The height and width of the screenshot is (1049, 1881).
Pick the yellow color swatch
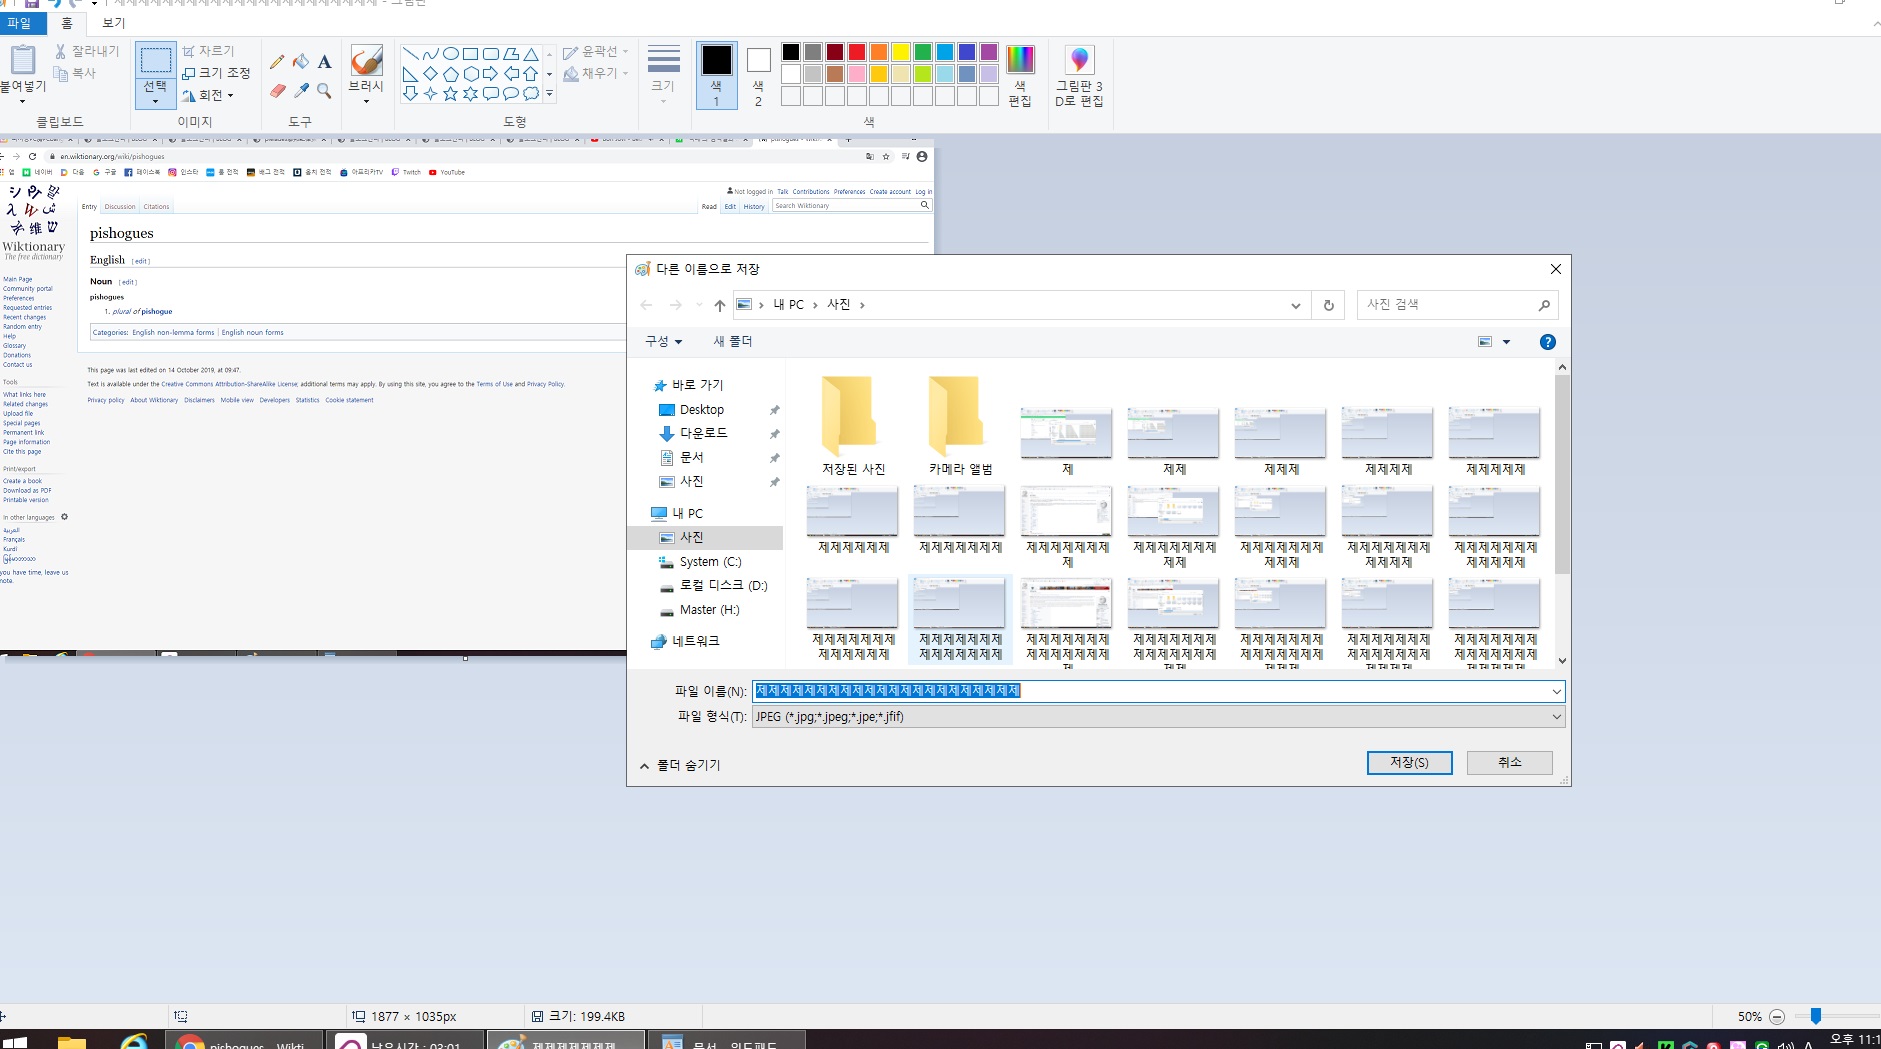click(x=900, y=52)
